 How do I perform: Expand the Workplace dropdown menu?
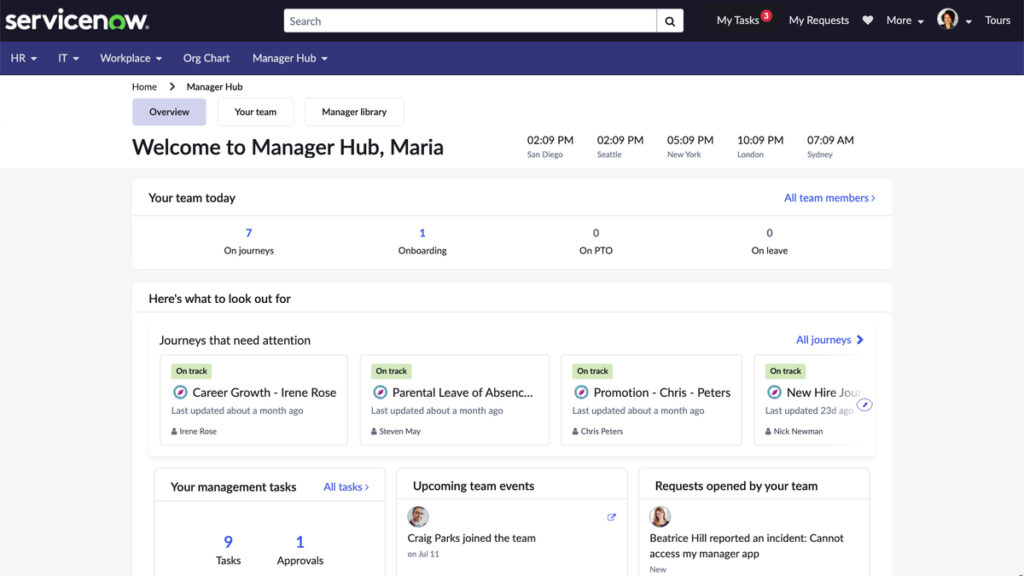tap(130, 58)
